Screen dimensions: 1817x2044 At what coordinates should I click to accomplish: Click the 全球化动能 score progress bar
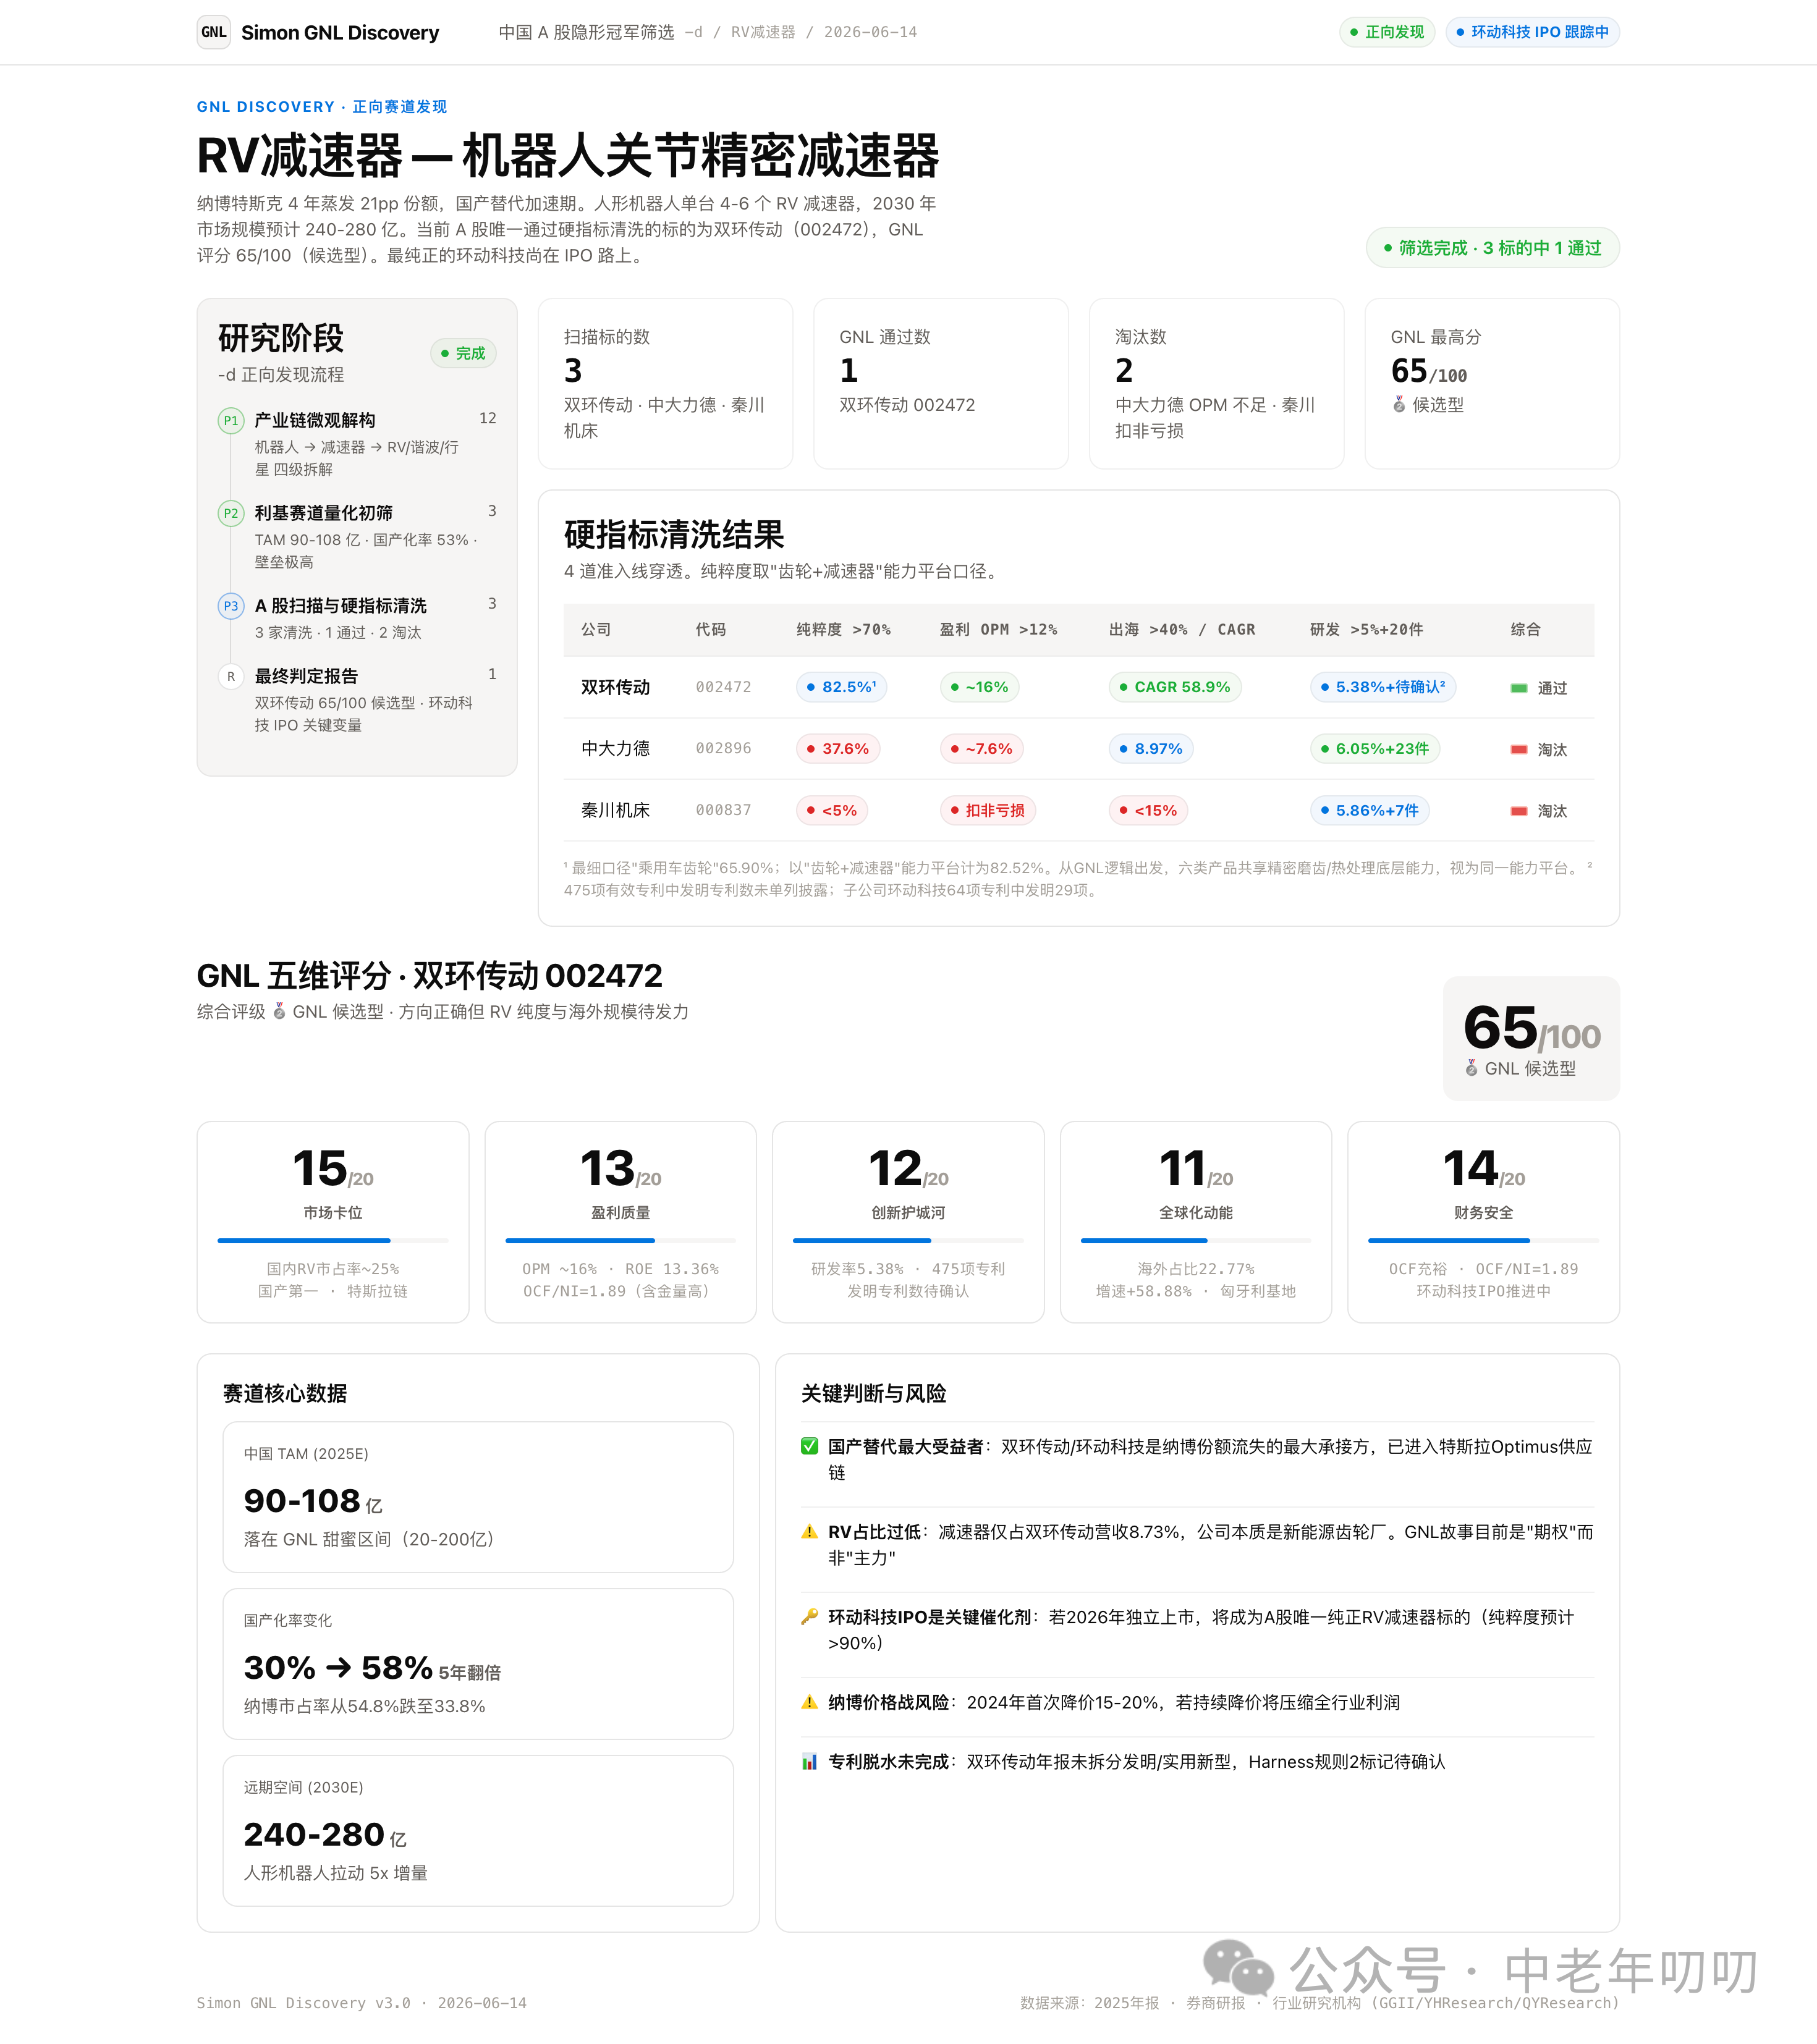pos(1196,1241)
